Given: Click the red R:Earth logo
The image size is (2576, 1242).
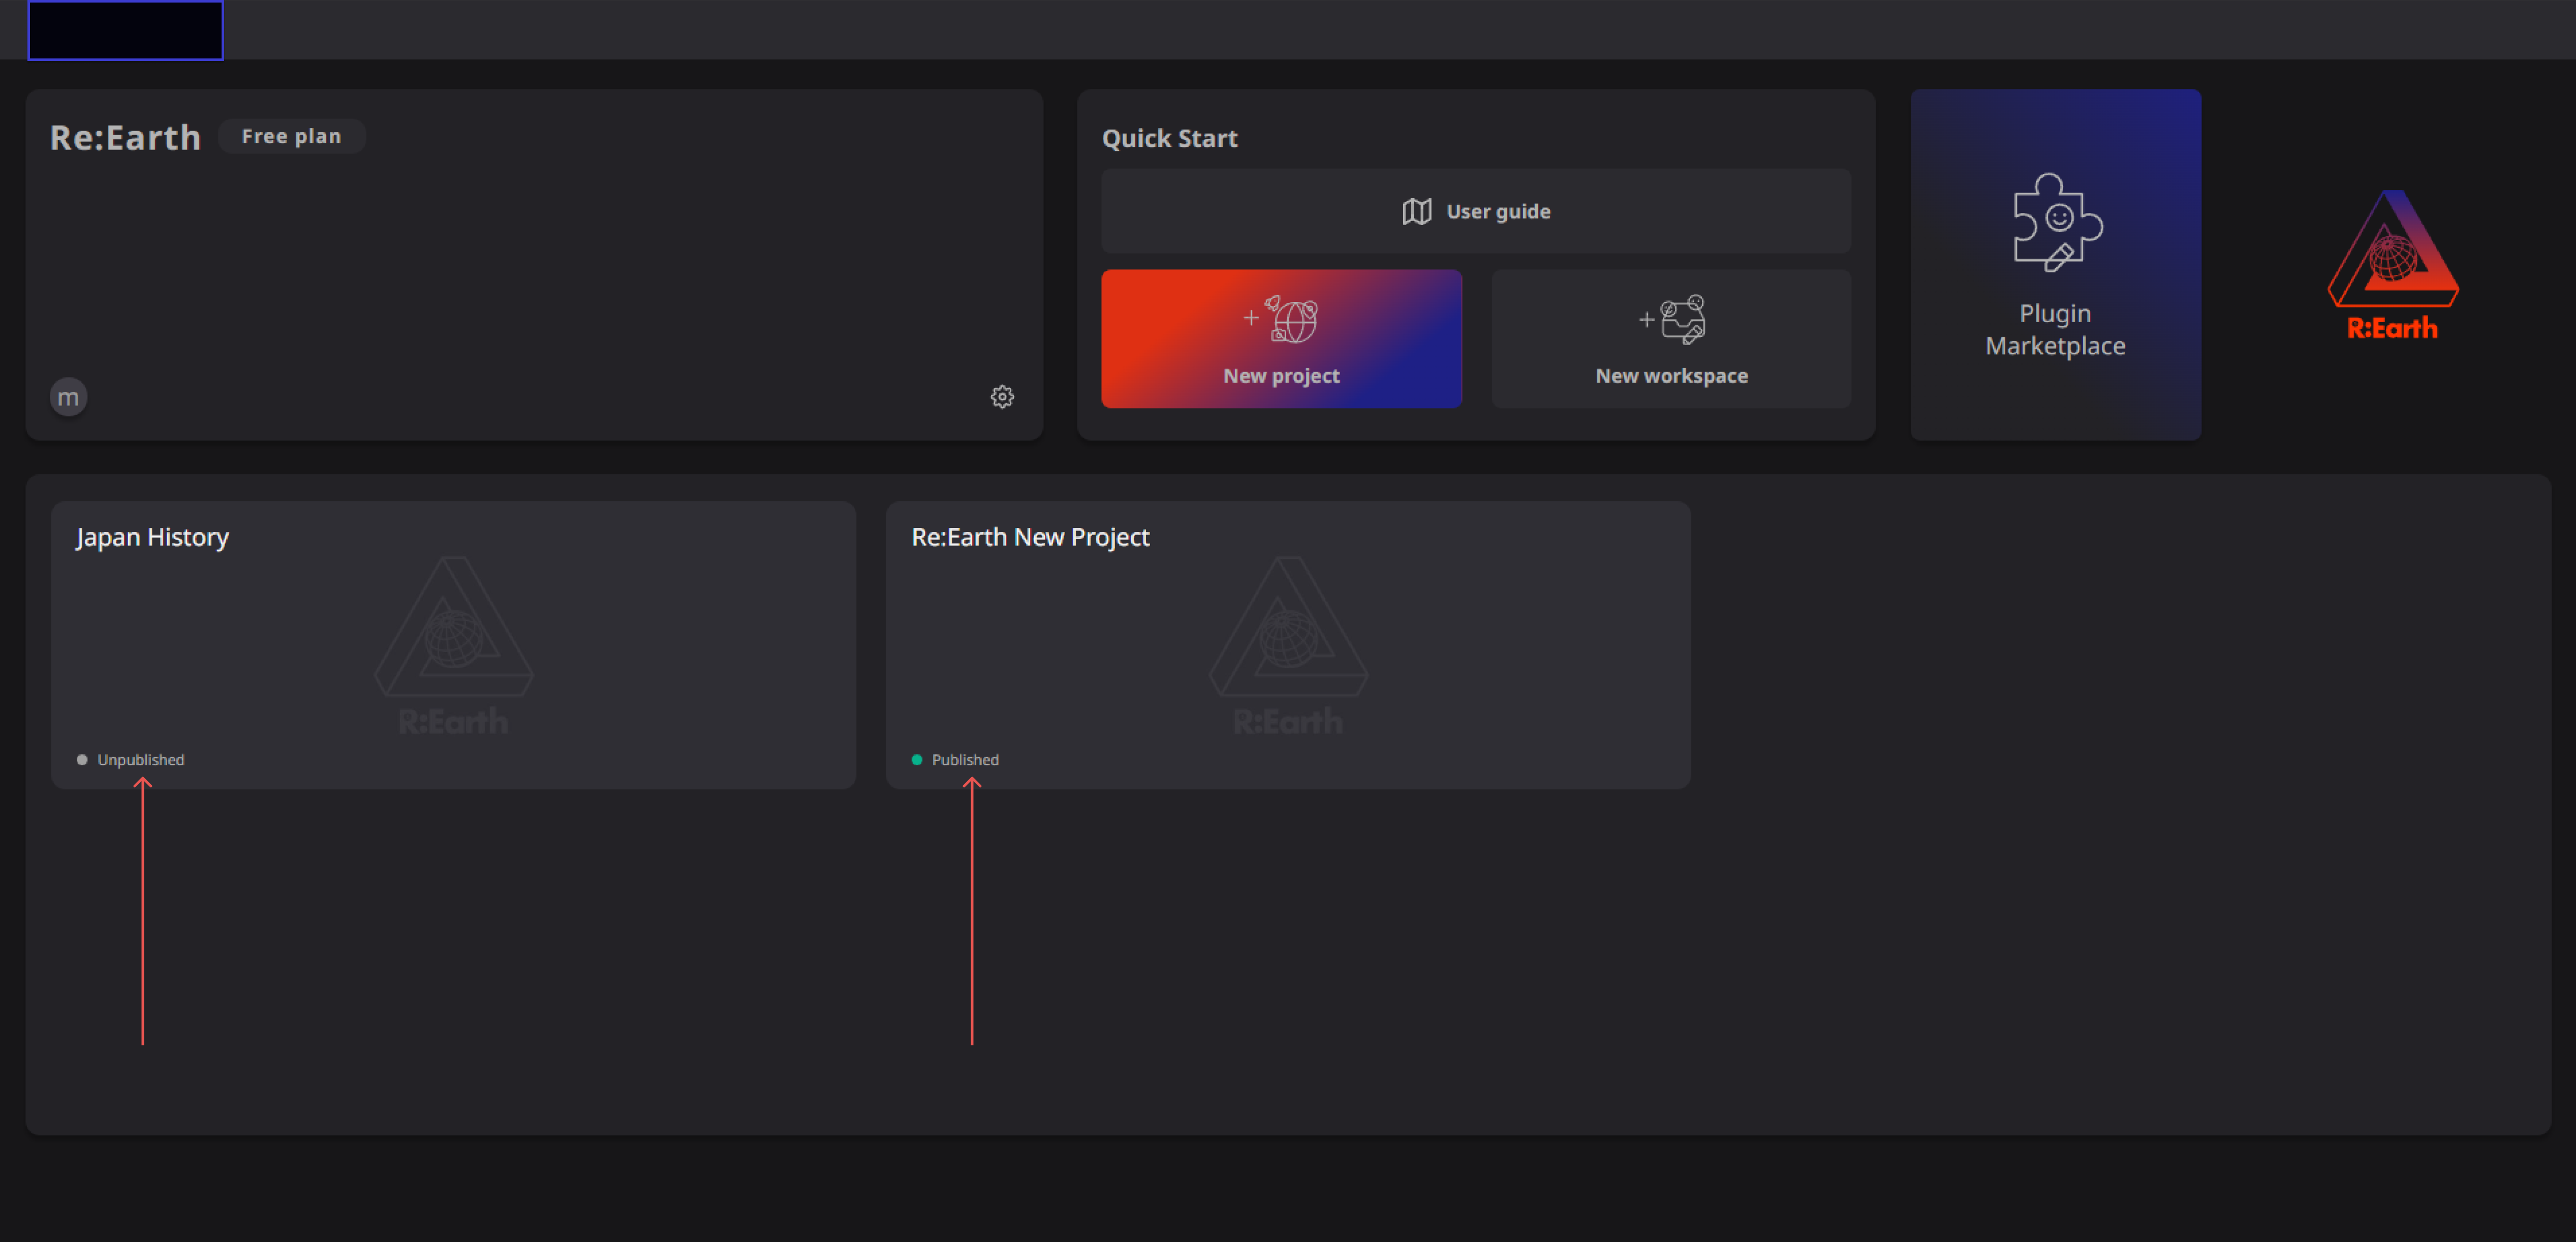Looking at the screenshot, I should 2393,265.
